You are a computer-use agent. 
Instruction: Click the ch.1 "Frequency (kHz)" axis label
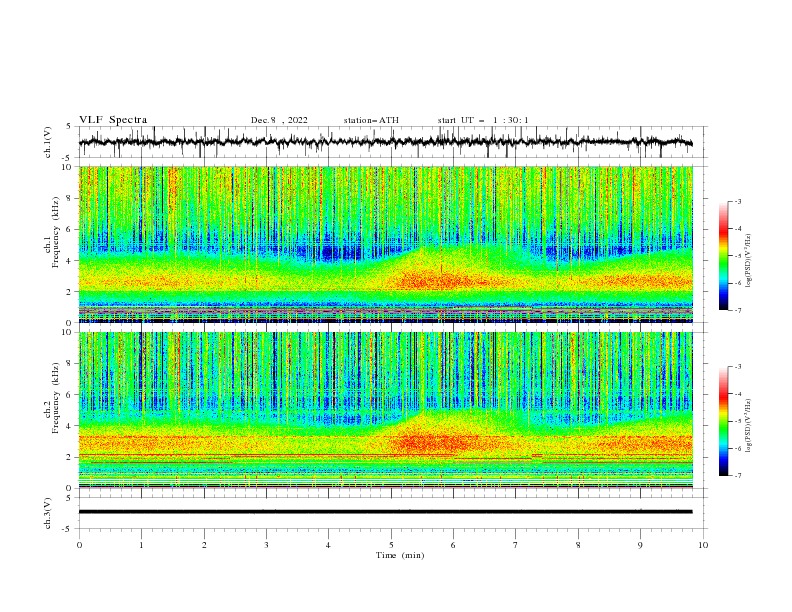point(56,233)
